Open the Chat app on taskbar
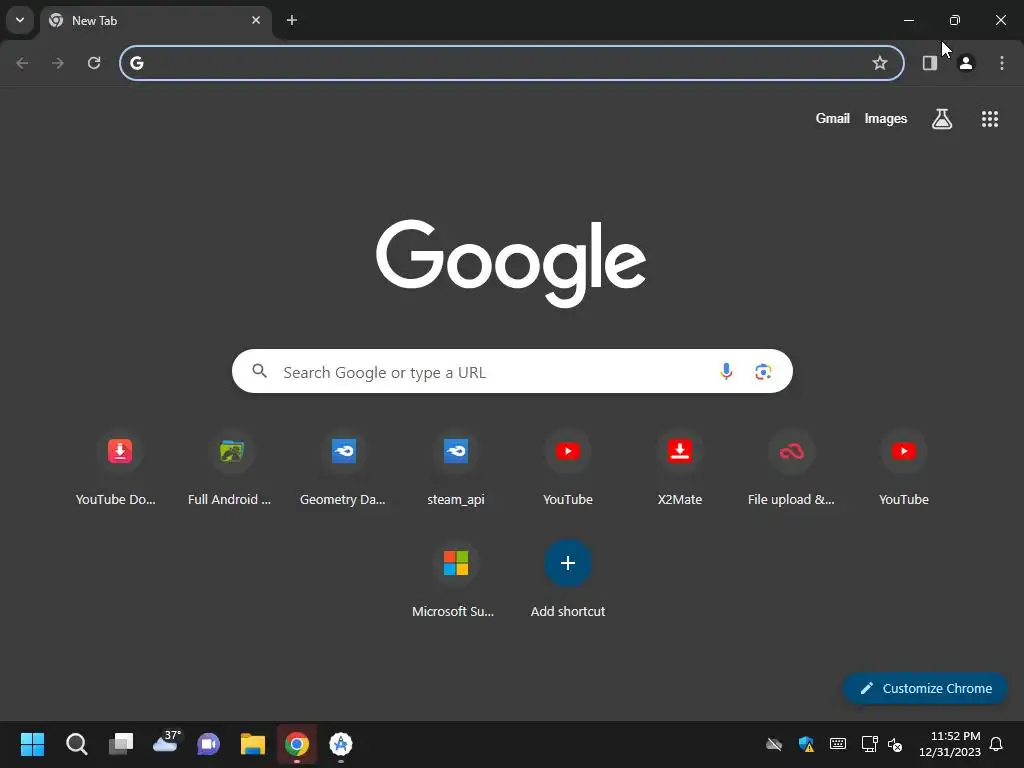 pyautogui.click(x=208, y=744)
